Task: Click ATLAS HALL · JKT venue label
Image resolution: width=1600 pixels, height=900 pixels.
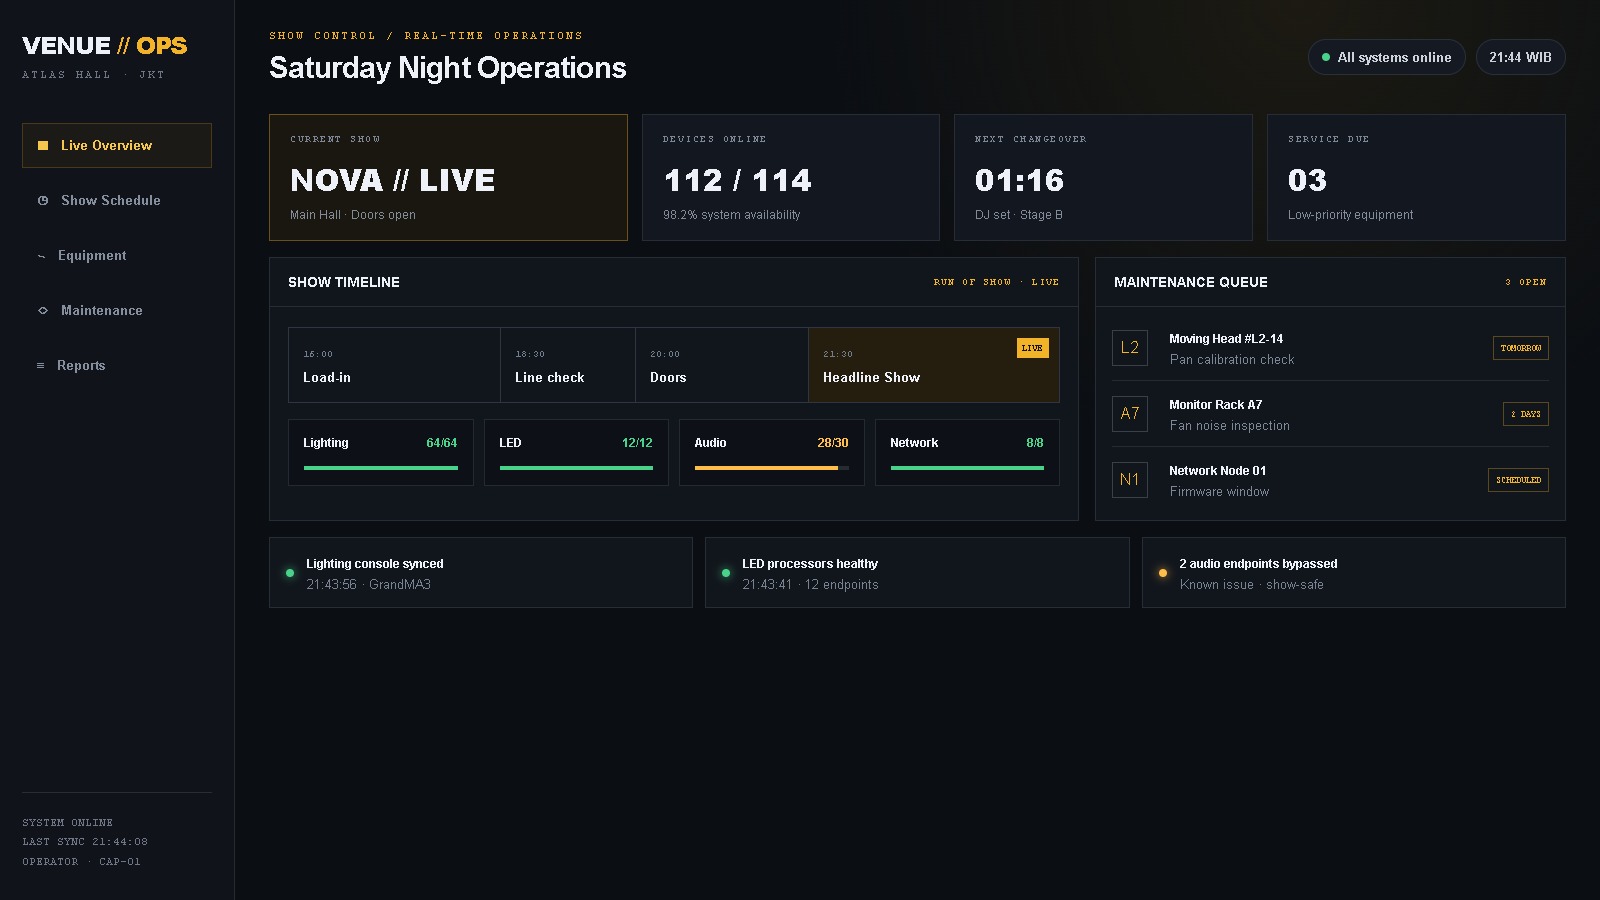Action: coord(93,75)
